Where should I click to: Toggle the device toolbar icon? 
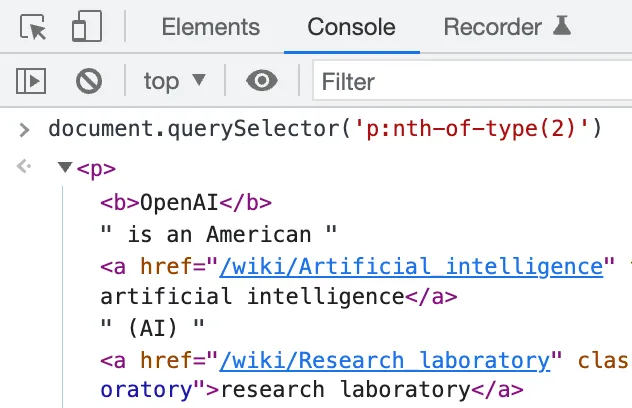click(x=87, y=26)
